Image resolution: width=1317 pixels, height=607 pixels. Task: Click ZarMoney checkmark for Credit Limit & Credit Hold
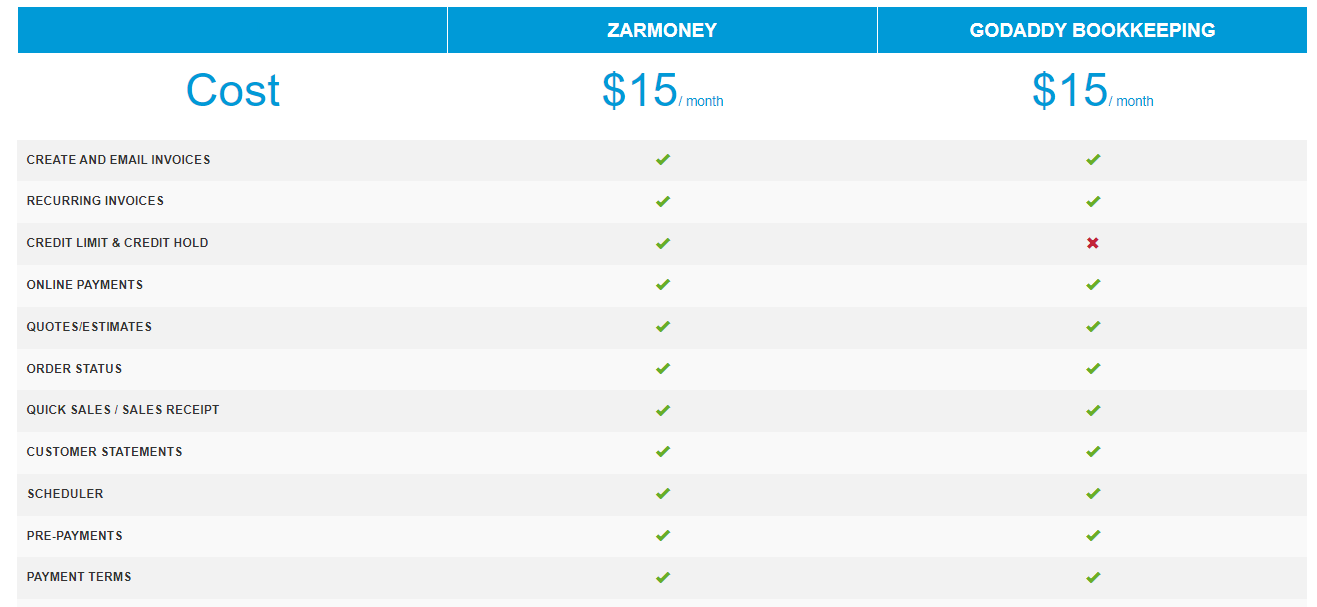(x=662, y=243)
